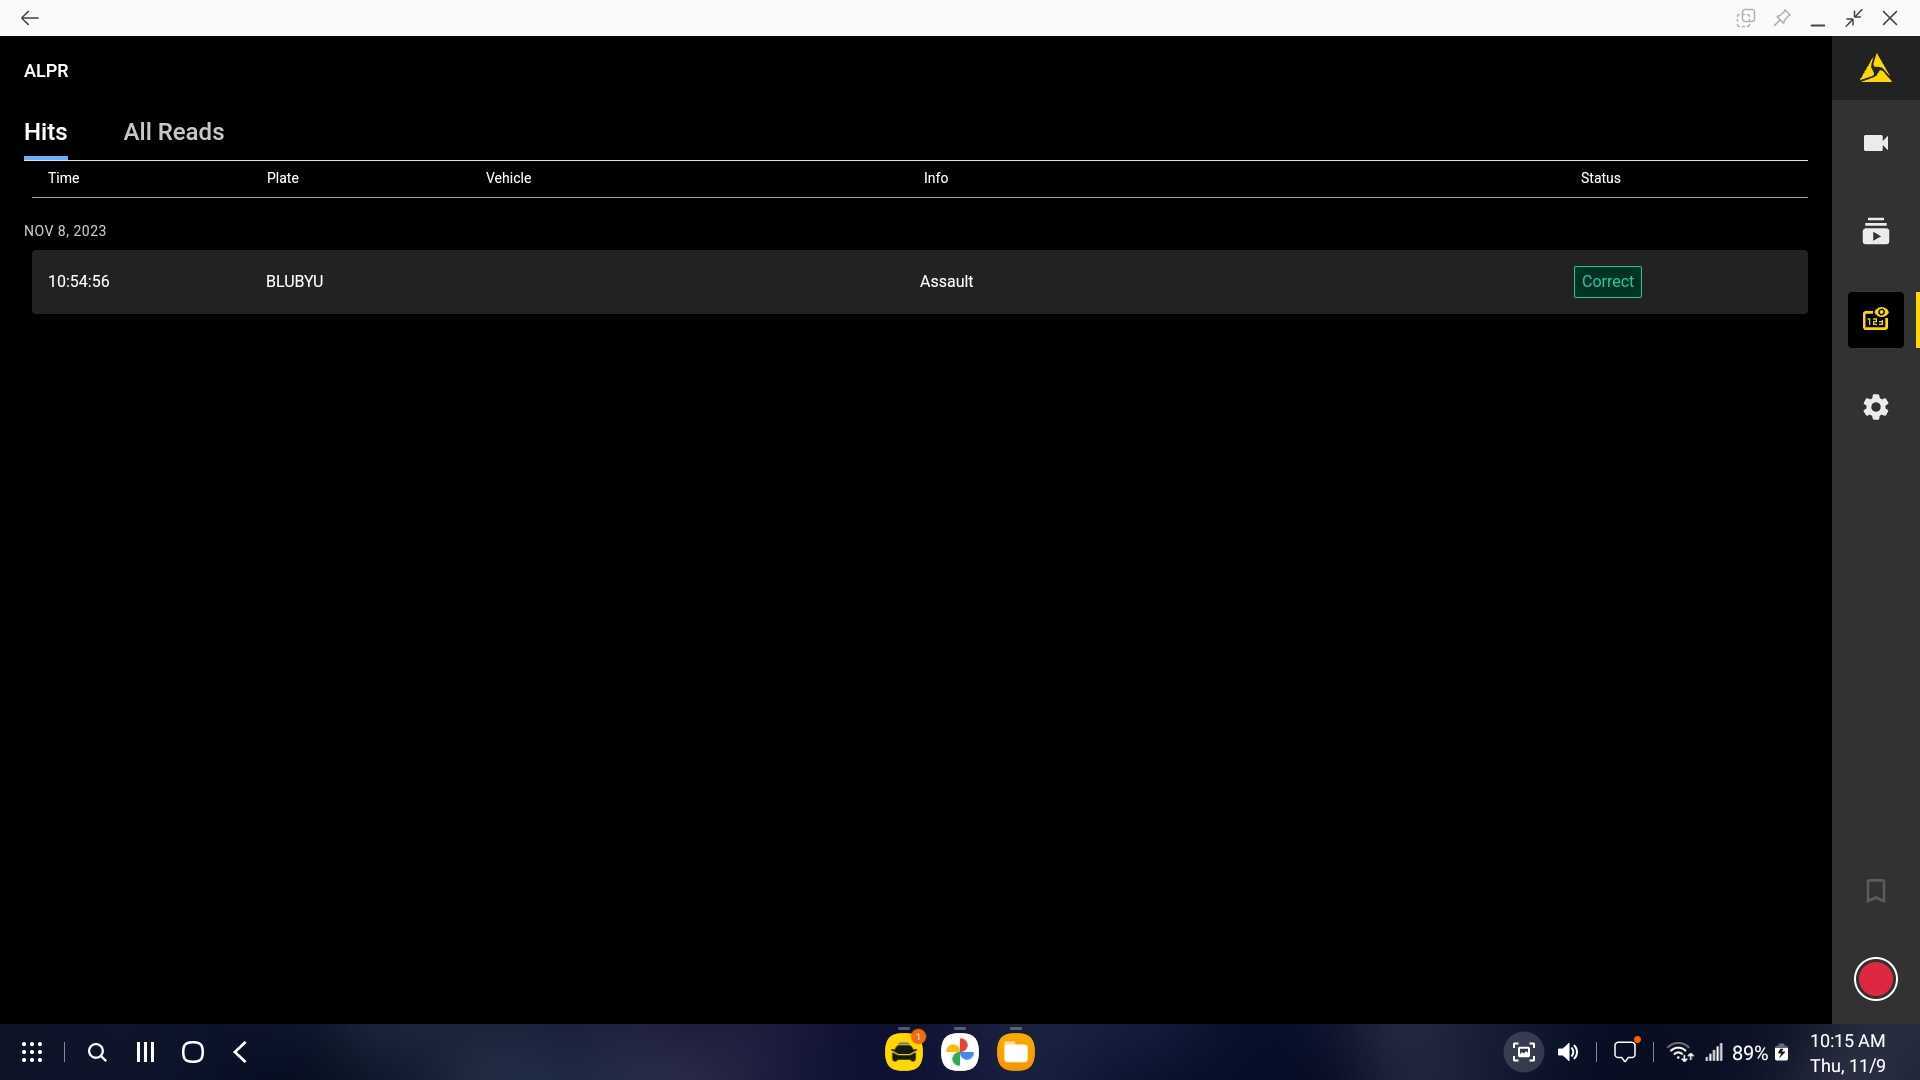Click the bookmark icon in sidebar
The image size is (1920, 1080).
1875,891
